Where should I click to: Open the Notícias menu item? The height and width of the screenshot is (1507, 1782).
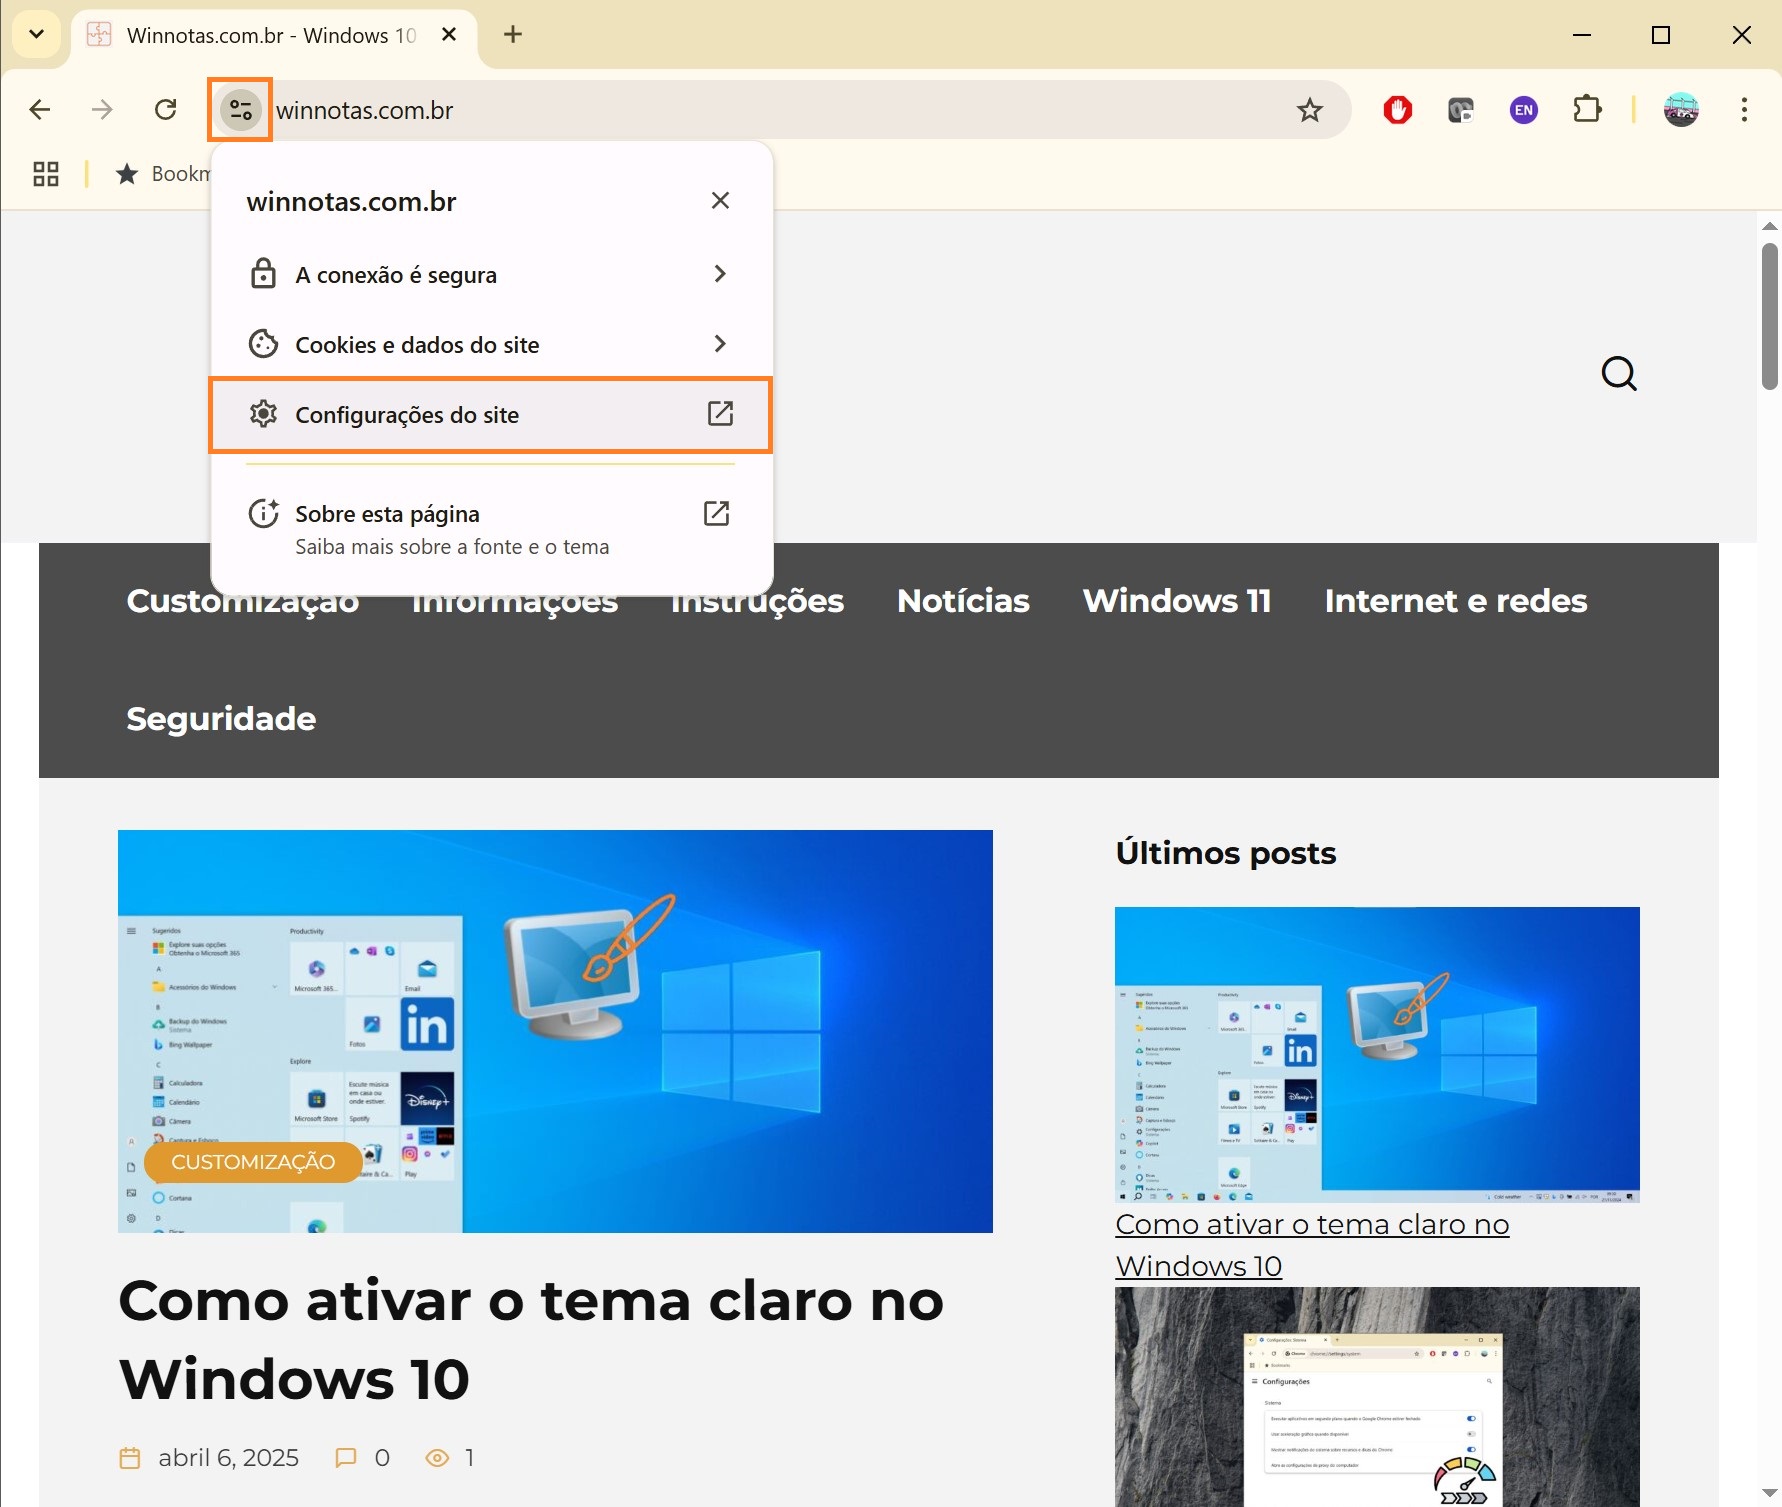(963, 601)
